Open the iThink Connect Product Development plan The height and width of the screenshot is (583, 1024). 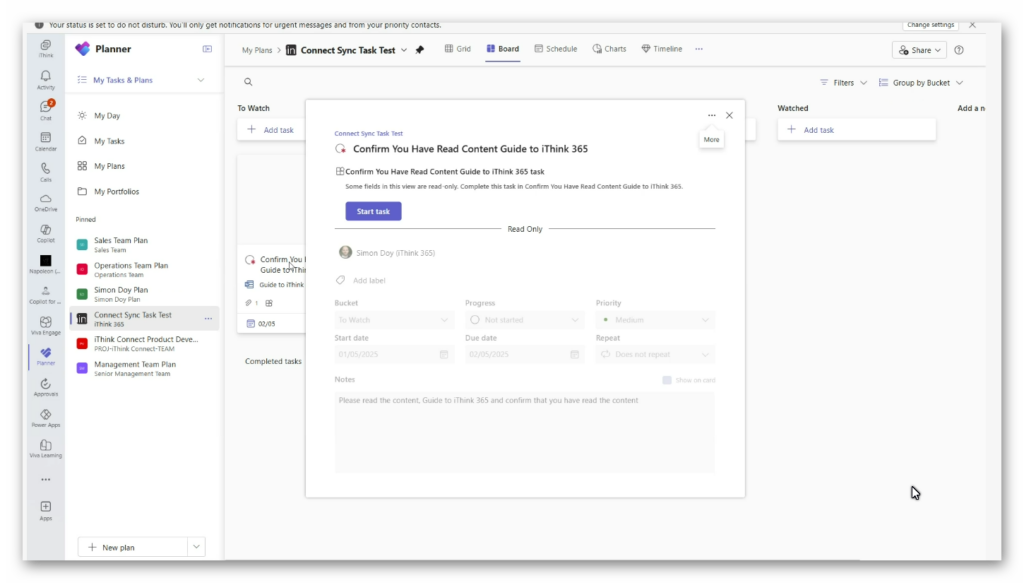(x=144, y=343)
